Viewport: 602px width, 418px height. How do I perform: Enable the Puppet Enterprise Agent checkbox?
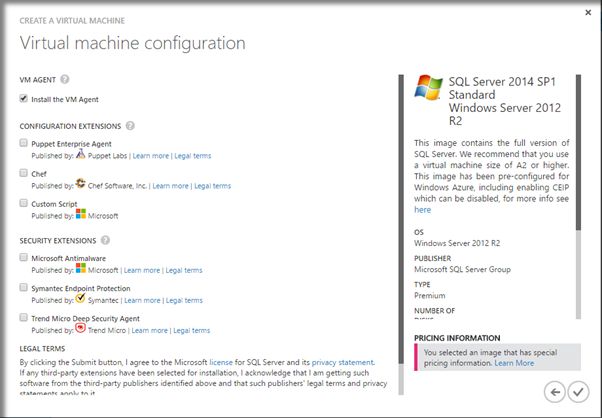pyautogui.click(x=24, y=144)
